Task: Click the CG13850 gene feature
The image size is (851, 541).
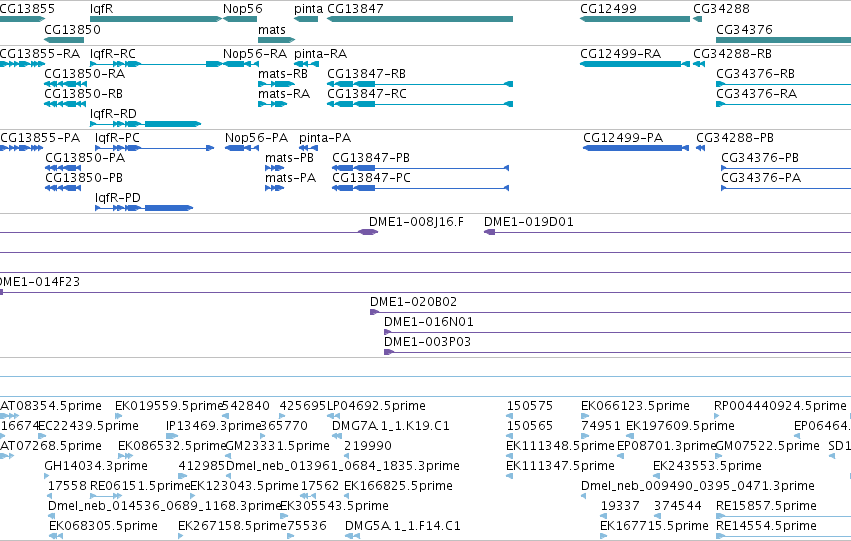Action: coord(64,40)
